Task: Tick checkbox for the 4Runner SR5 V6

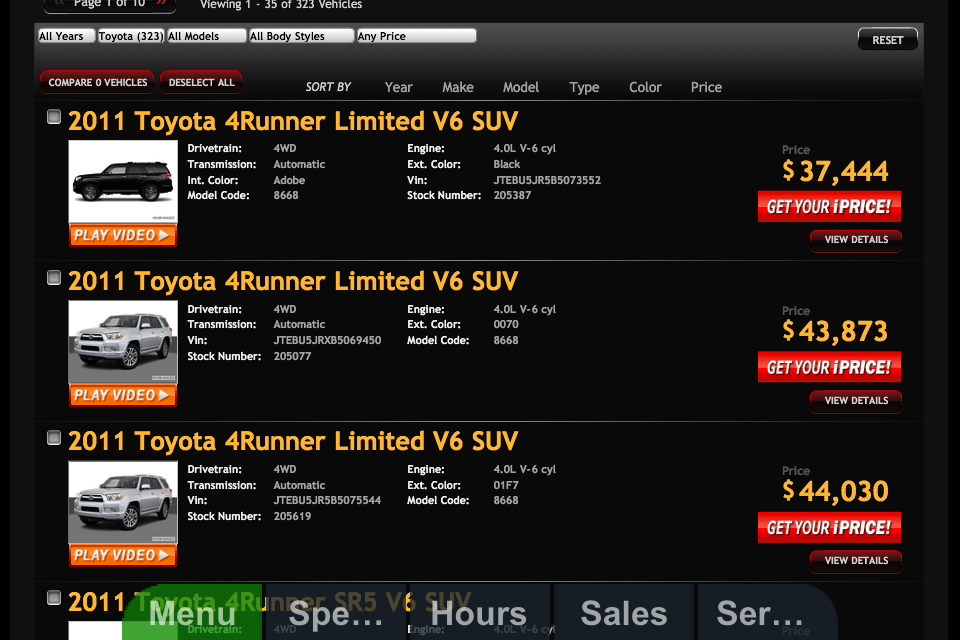Action: click(54, 598)
